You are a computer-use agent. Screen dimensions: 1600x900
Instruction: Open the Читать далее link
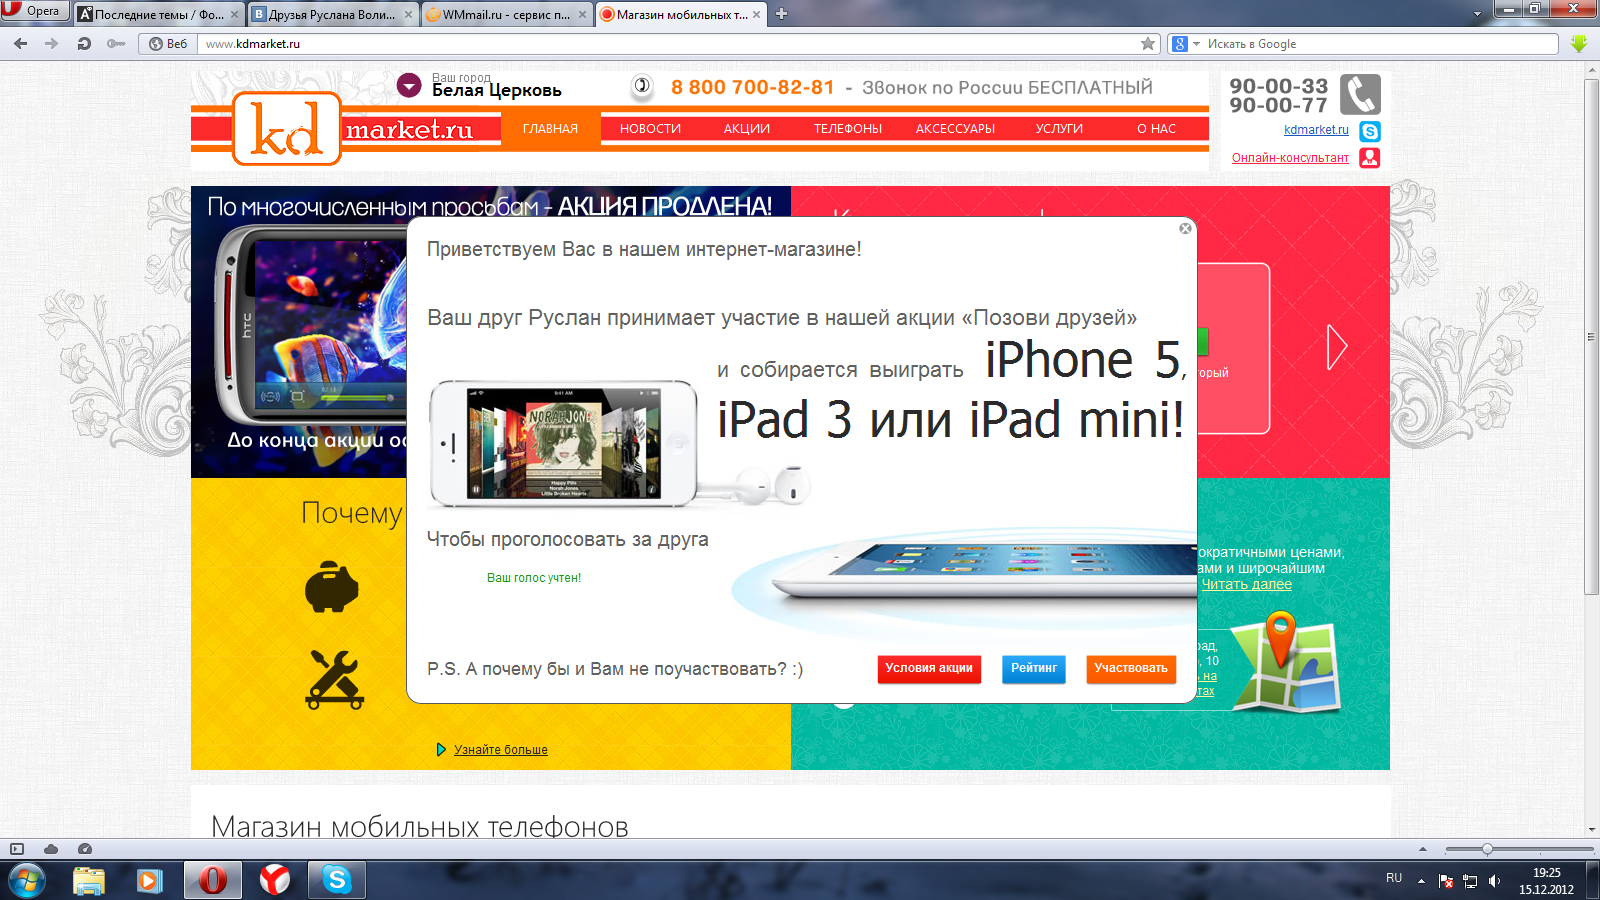pos(1246,584)
